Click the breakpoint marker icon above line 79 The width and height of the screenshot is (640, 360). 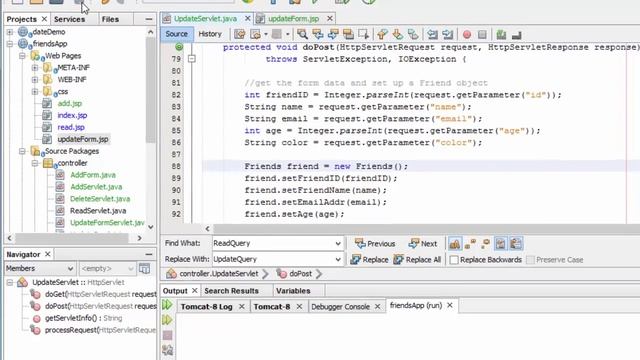(179, 47)
